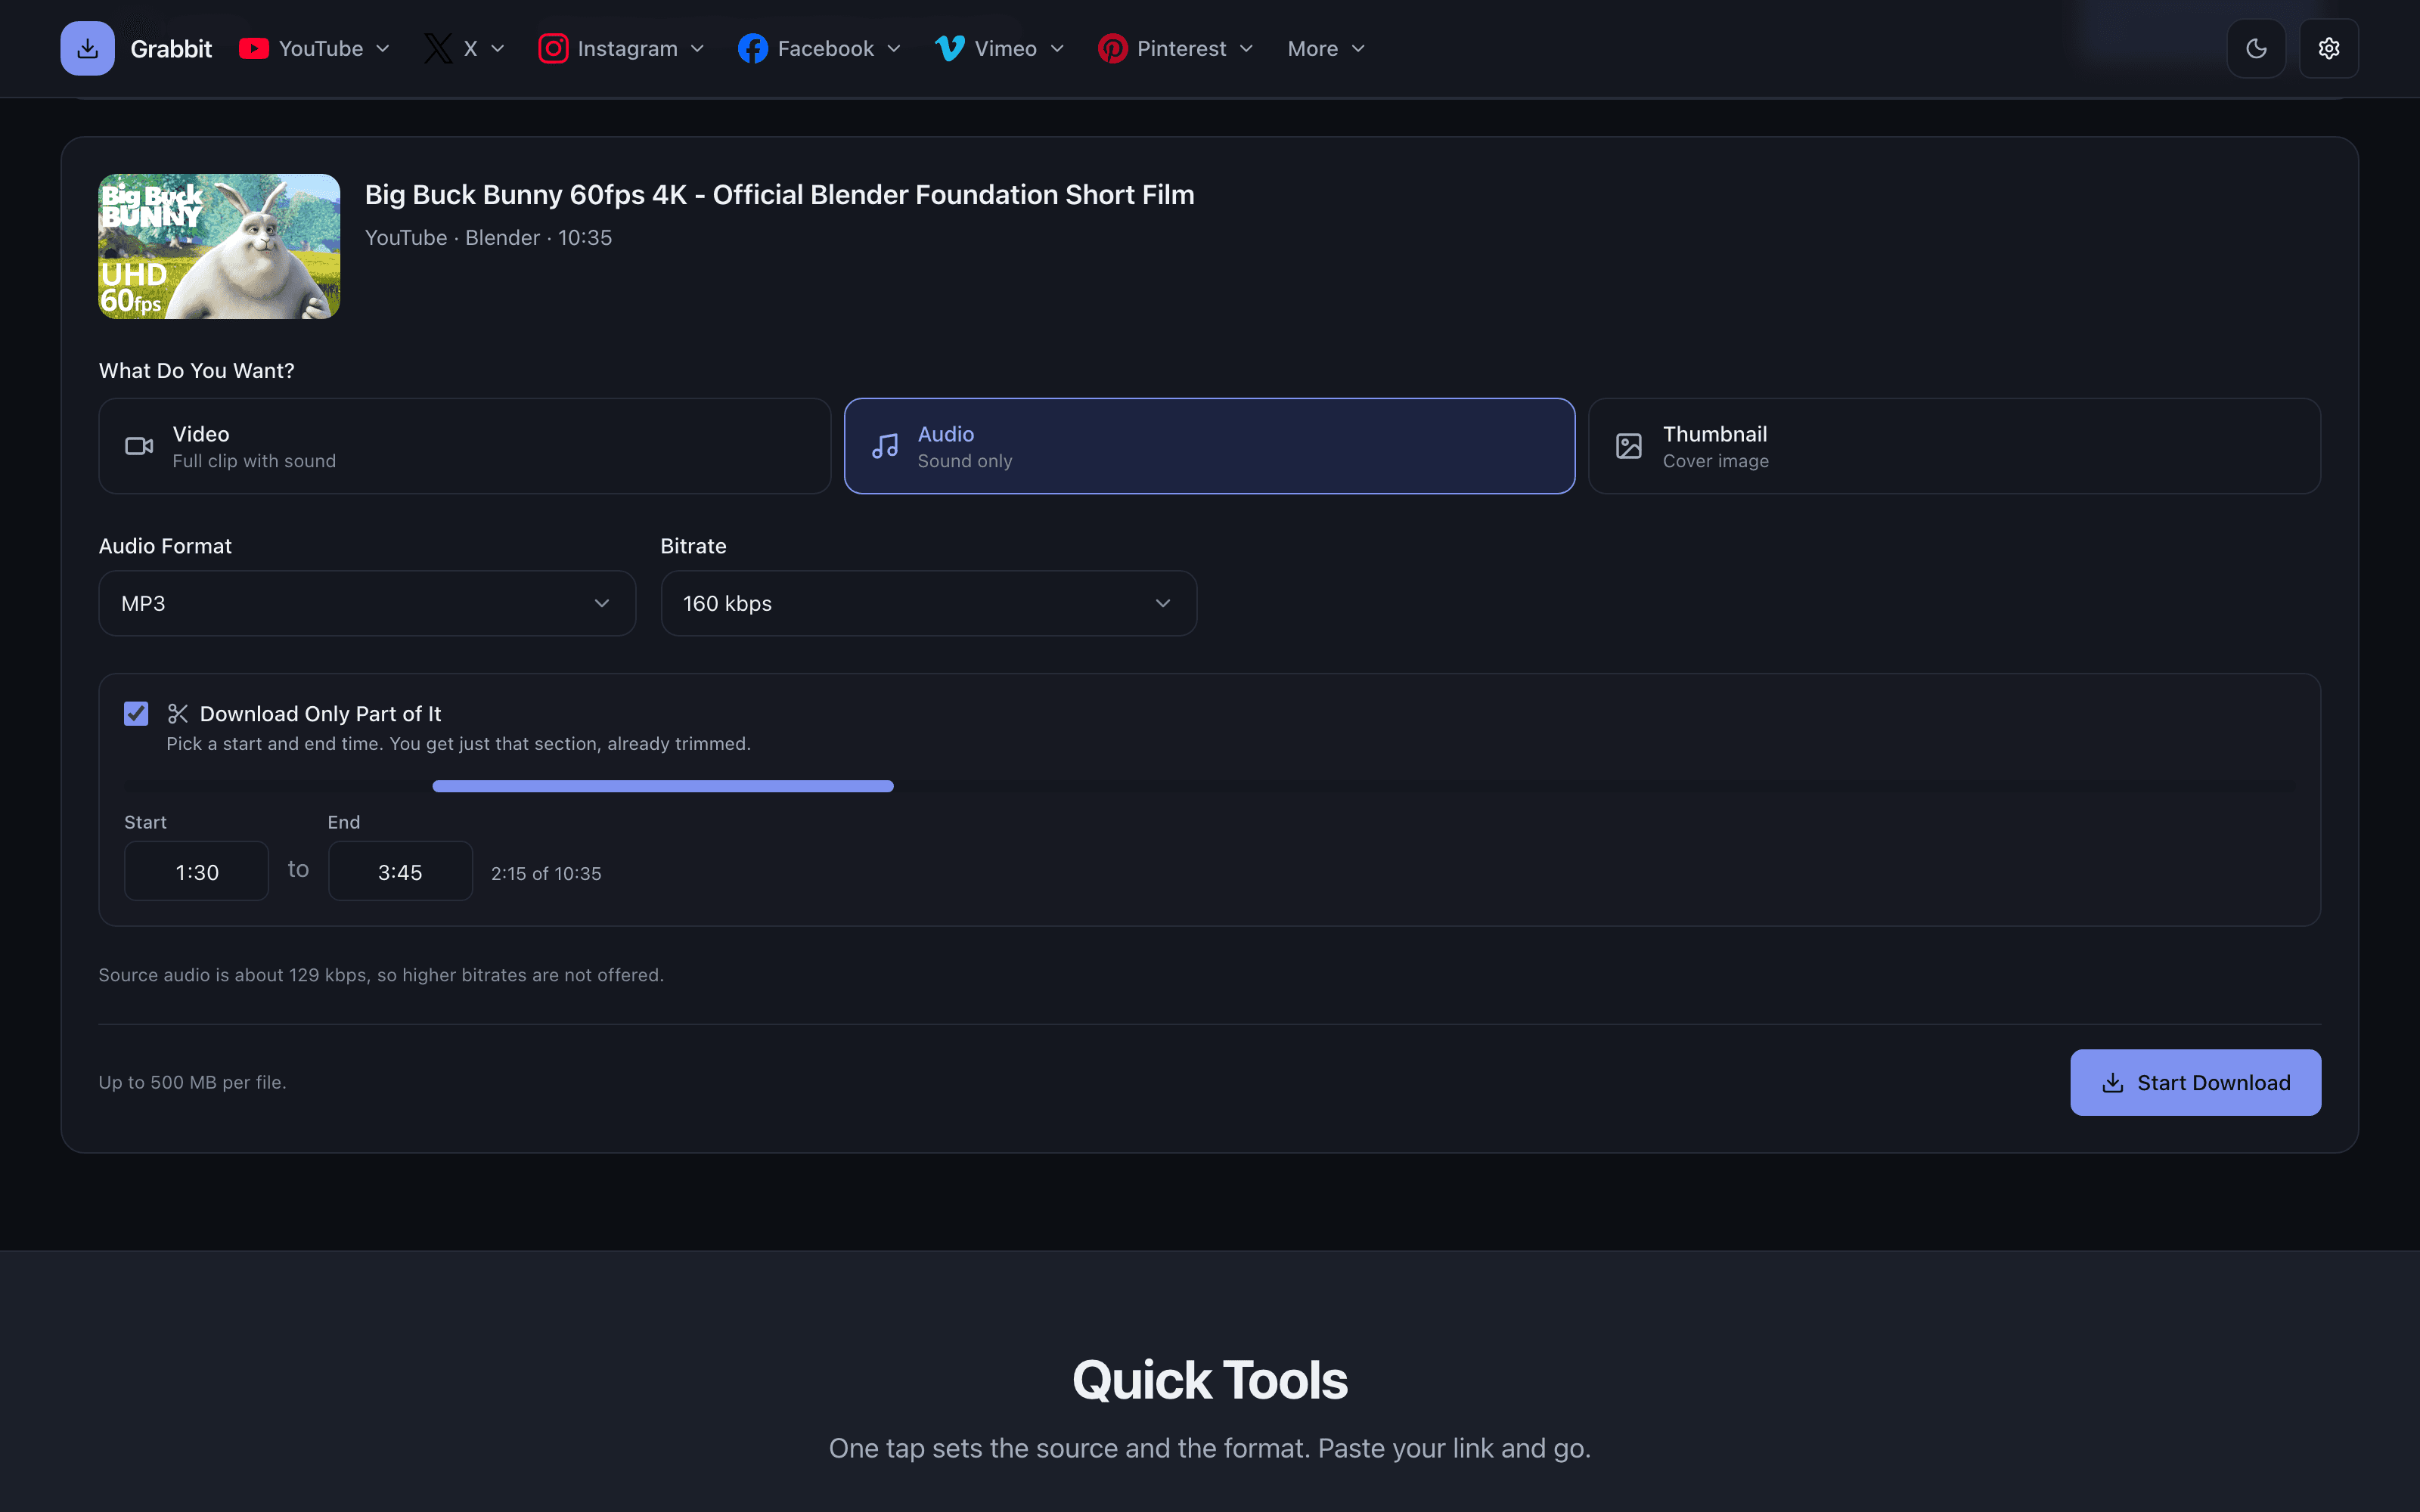This screenshot has height=1512, width=2420.
Task: Open the Bitrate 160 kbps dropdown
Action: (929, 603)
